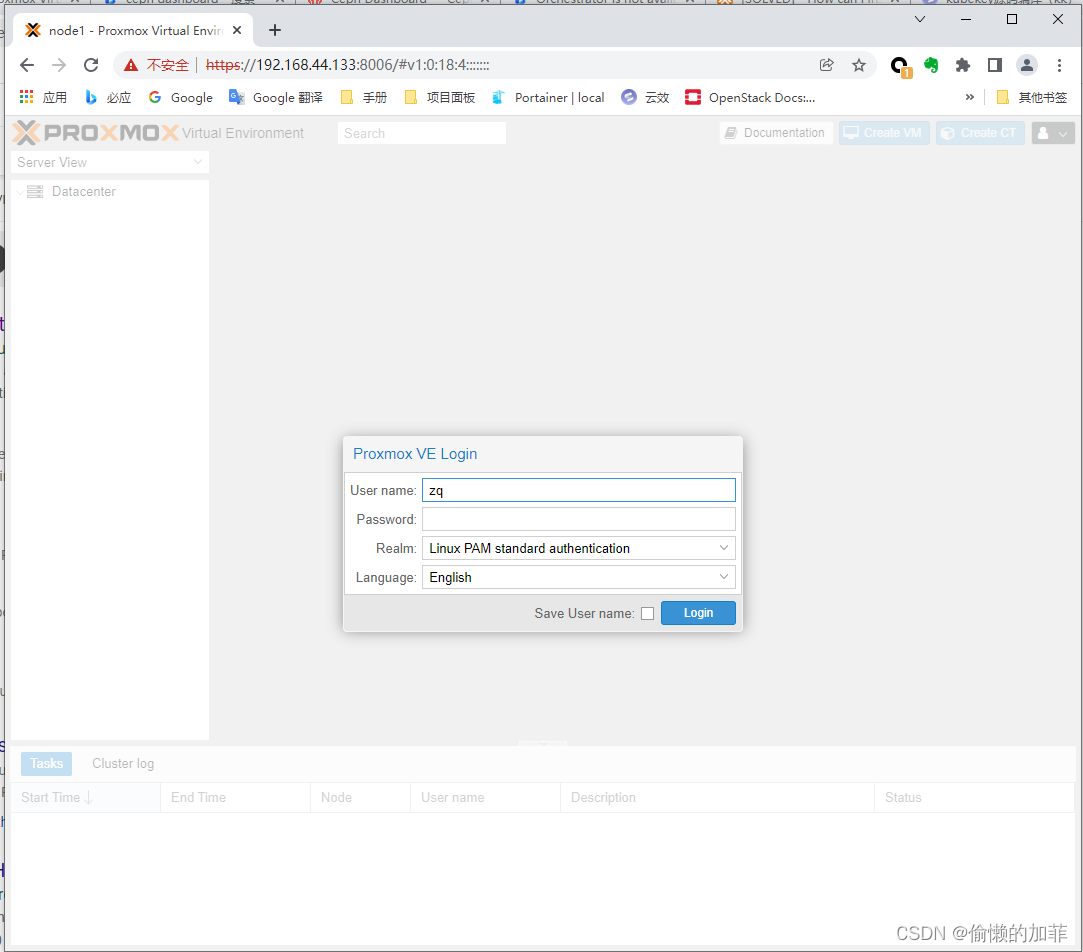Viewport: 1083px width, 952px height.
Task: Open the 必应 Bing bookmark
Action: [x=108, y=97]
